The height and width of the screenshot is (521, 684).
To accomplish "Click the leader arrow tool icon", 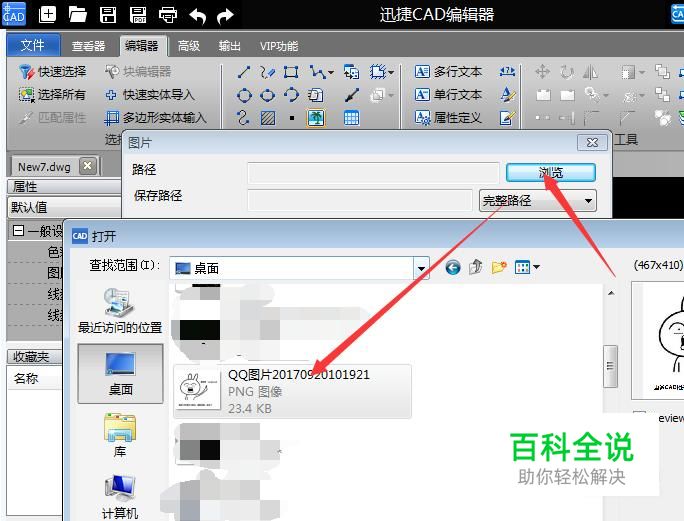I will point(352,95).
